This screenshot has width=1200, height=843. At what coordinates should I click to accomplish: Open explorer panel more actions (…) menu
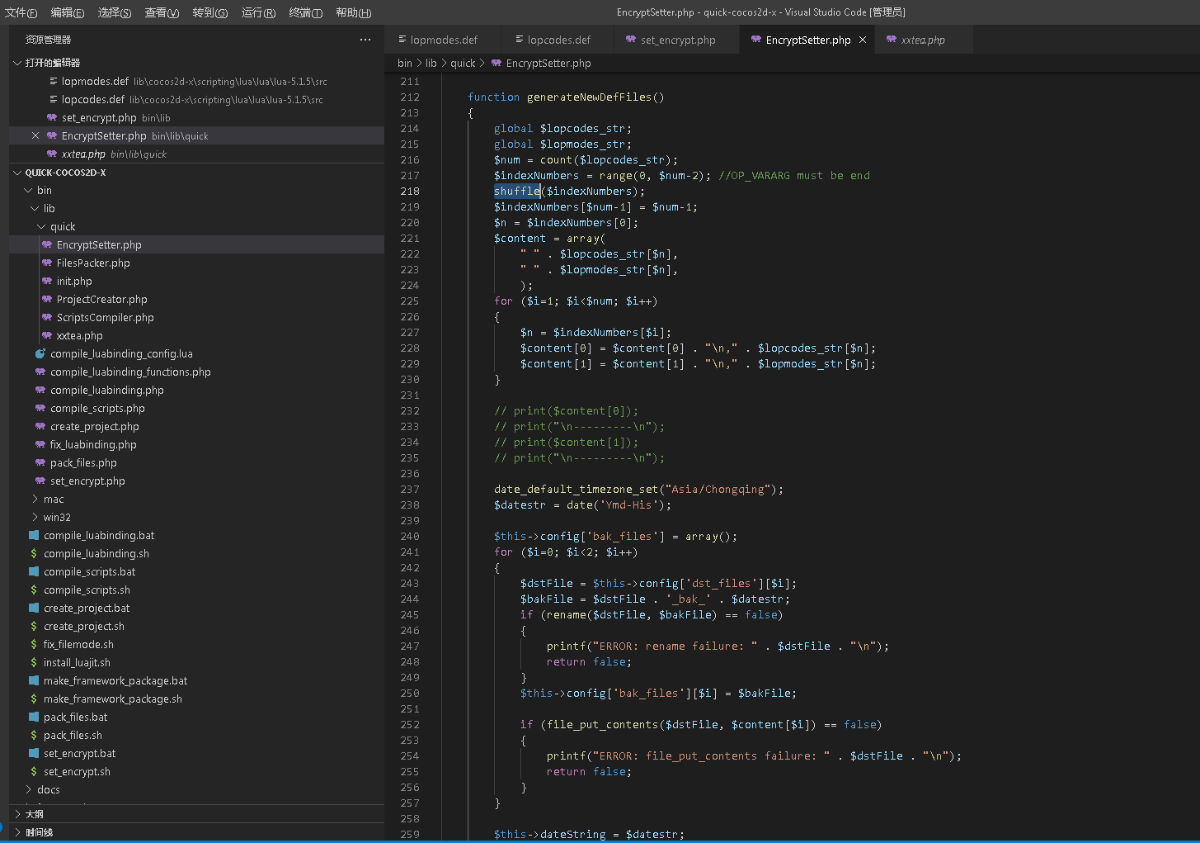point(365,40)
